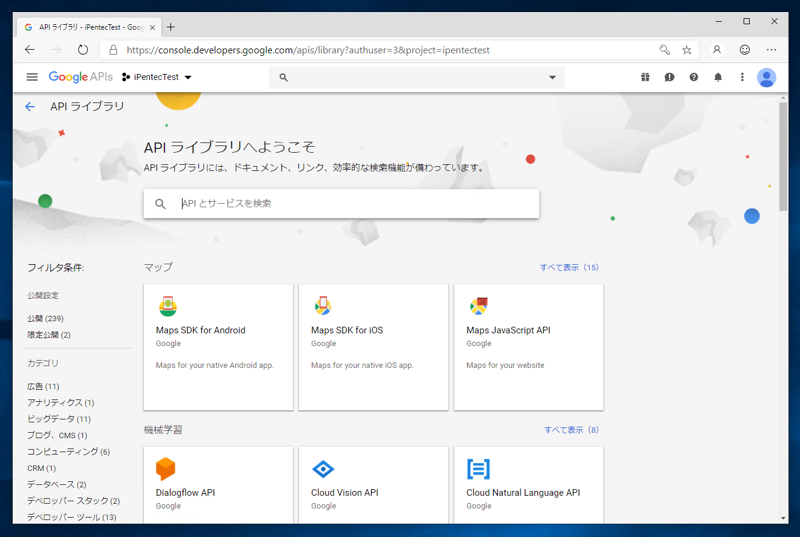Open a new browser tab
This screenshot has width=800, height=537.
point(171,27)
